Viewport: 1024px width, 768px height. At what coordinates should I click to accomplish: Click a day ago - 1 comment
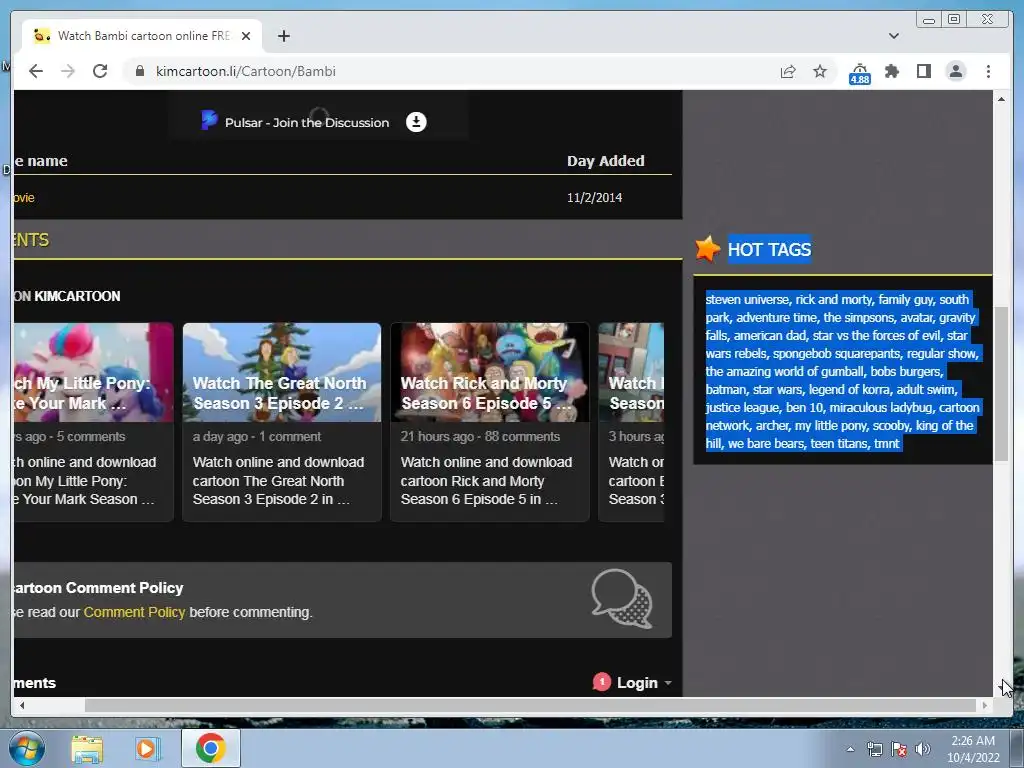tap(257, 436)
